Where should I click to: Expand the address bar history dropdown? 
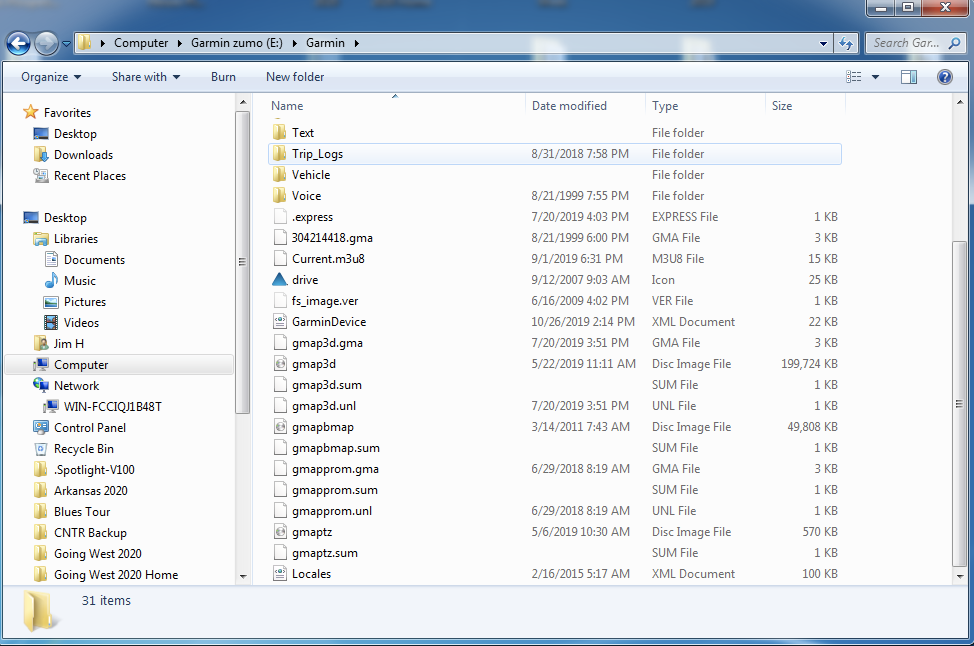click(x=823, y=43)
